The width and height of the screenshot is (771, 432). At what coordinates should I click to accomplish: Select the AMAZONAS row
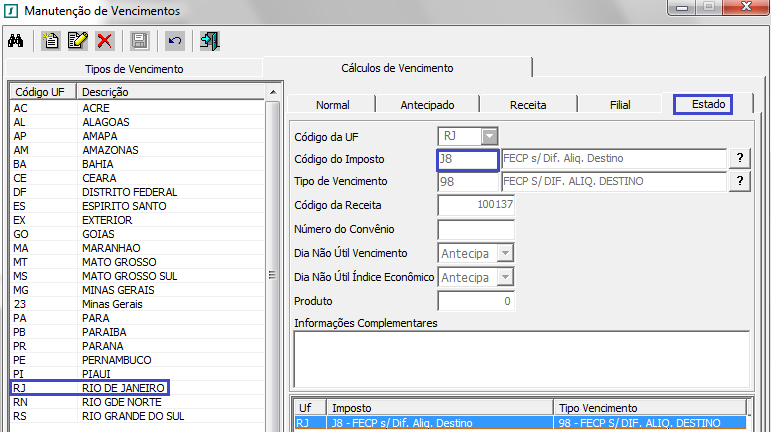(x=137, y=150)
